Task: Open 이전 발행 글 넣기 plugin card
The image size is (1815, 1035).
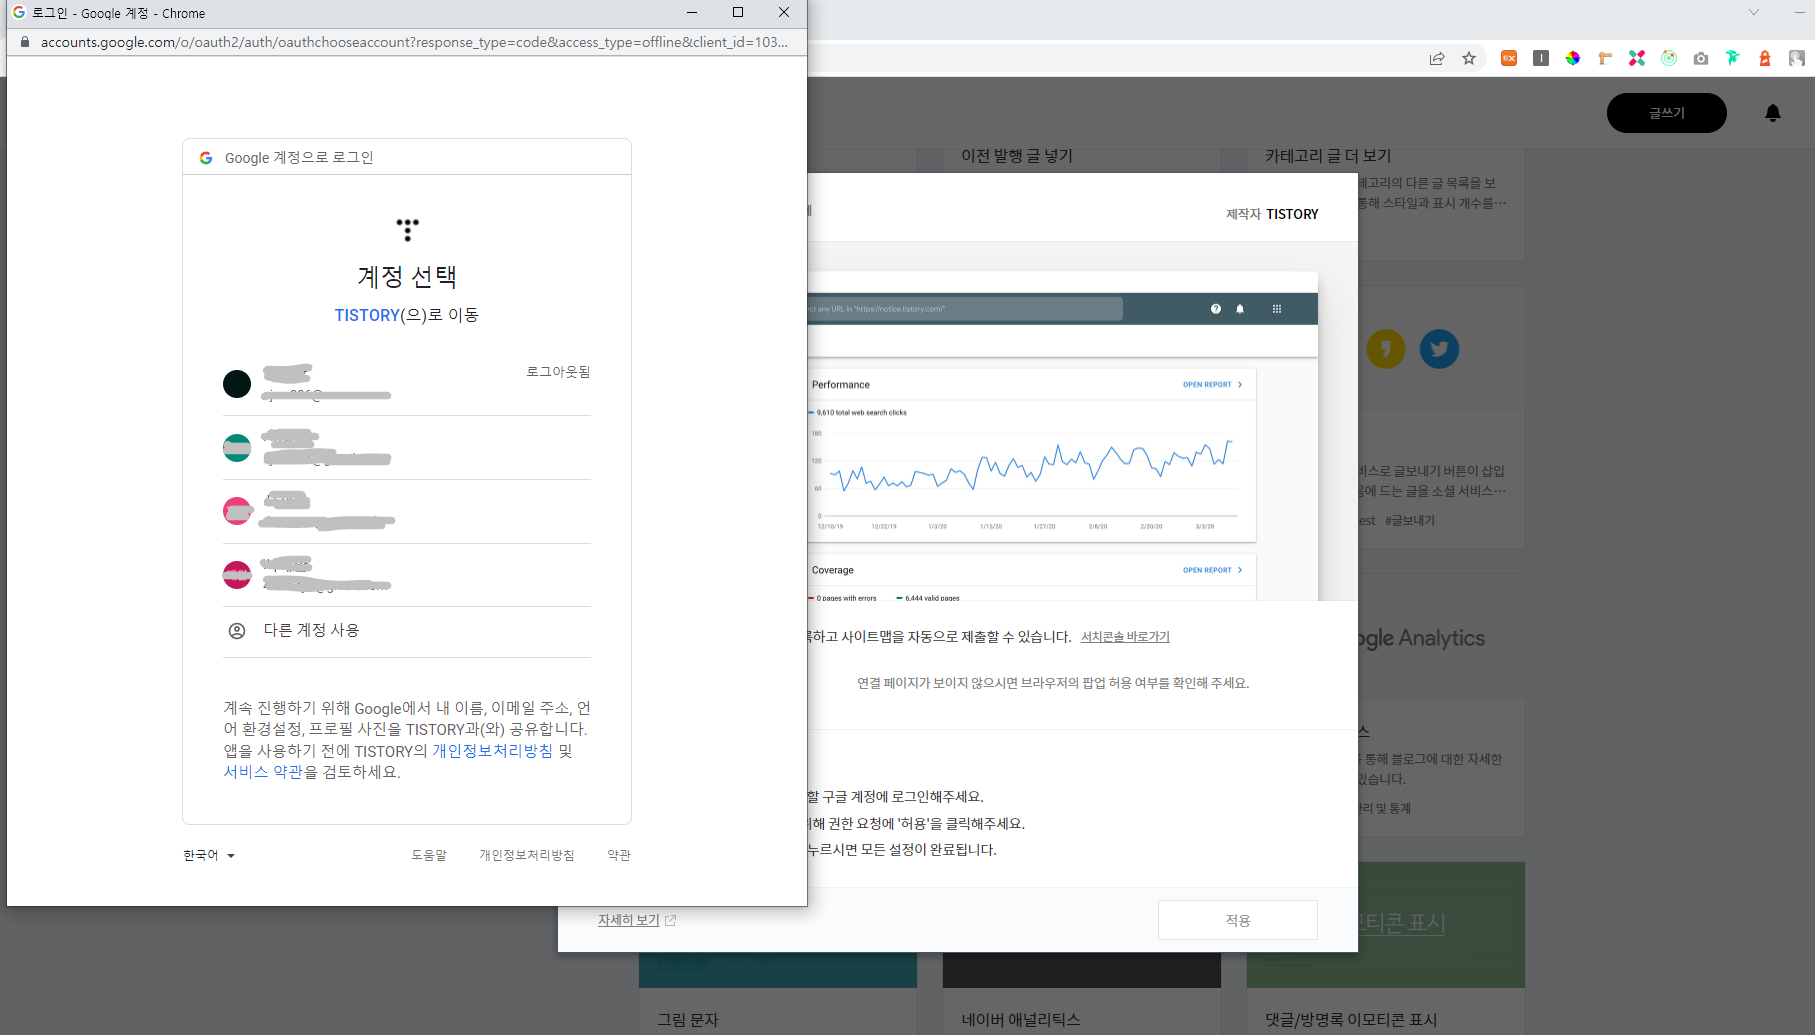Action: (1017, 156)
